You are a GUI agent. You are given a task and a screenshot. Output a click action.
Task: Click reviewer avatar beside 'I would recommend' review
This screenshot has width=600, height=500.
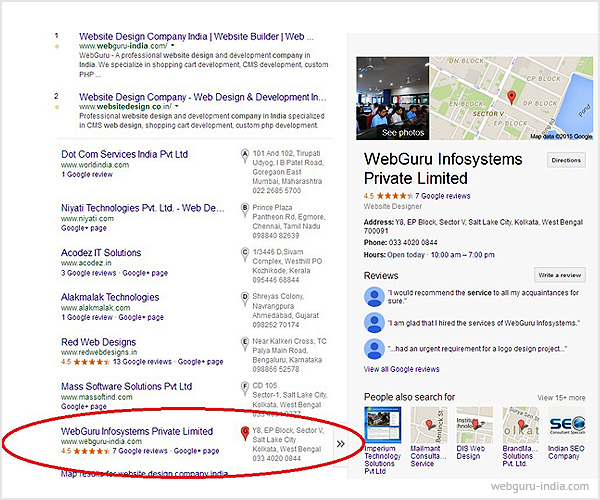(x=374, y=296)
